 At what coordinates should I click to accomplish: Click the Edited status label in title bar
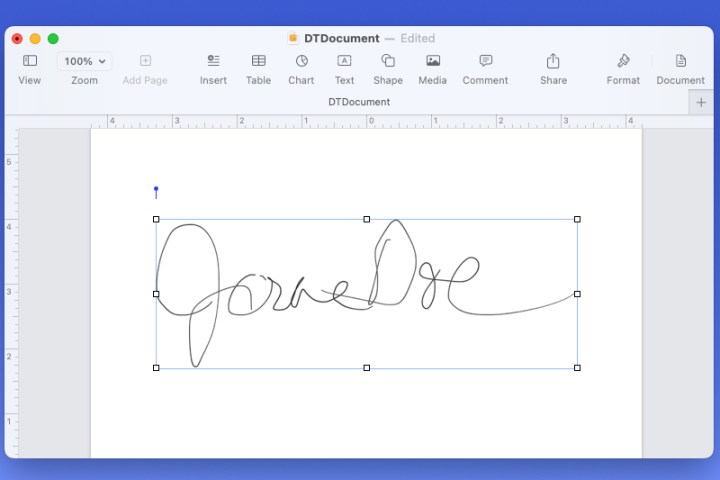417,38
